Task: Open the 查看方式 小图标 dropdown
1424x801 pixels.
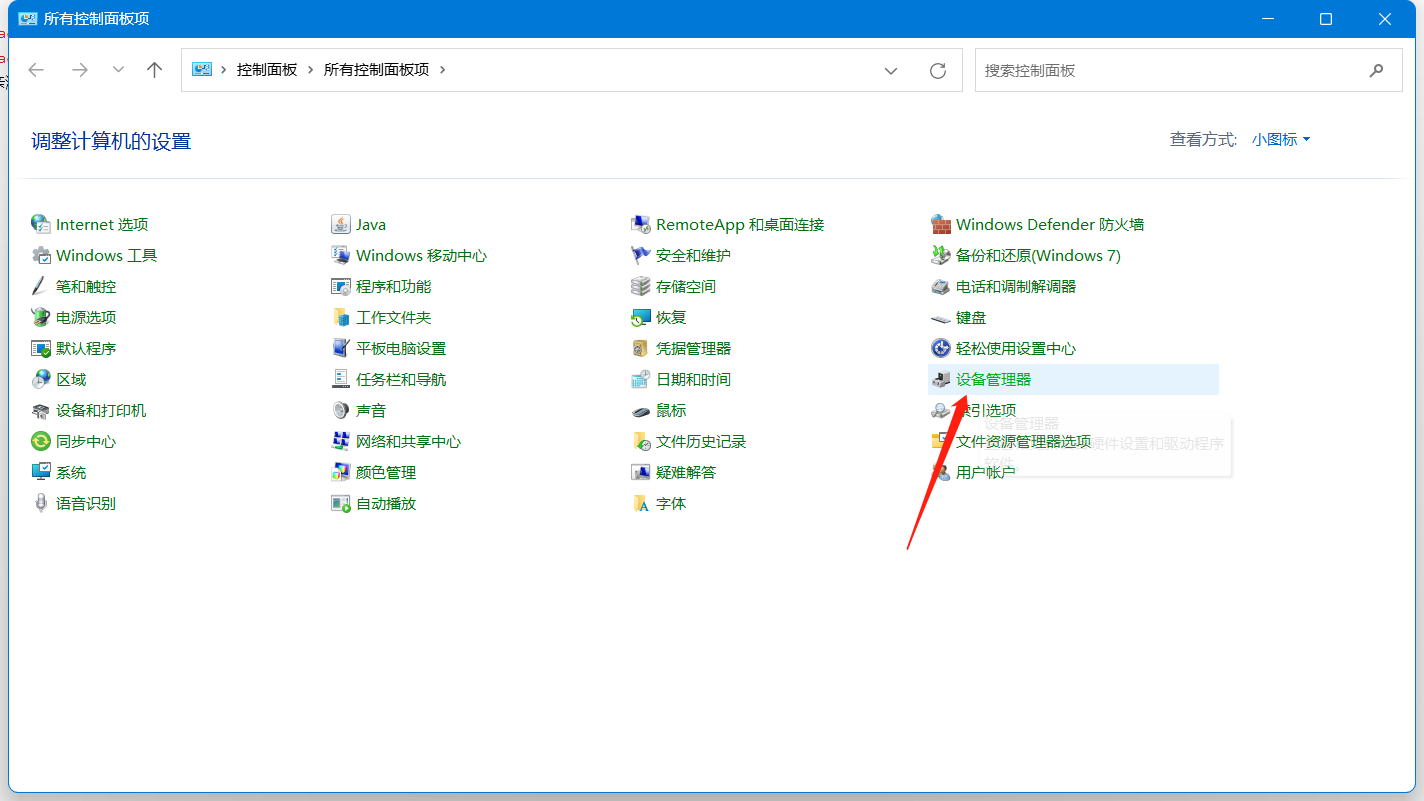Action: 1281,140
